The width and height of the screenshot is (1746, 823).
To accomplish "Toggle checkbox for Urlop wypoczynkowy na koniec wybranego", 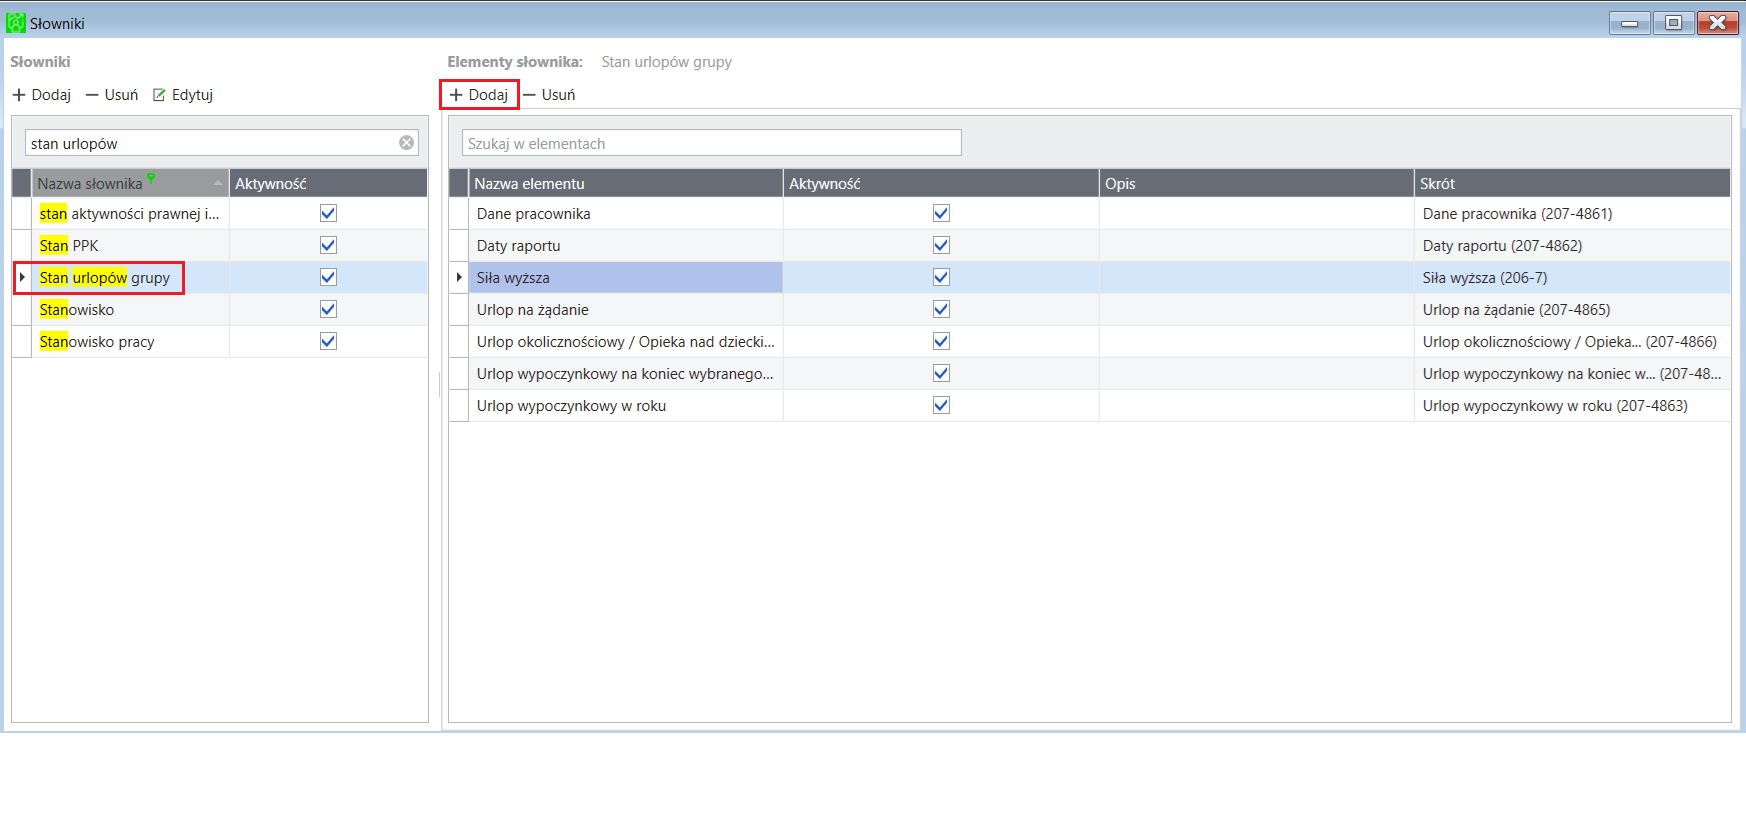I will (x=941, y=373).
